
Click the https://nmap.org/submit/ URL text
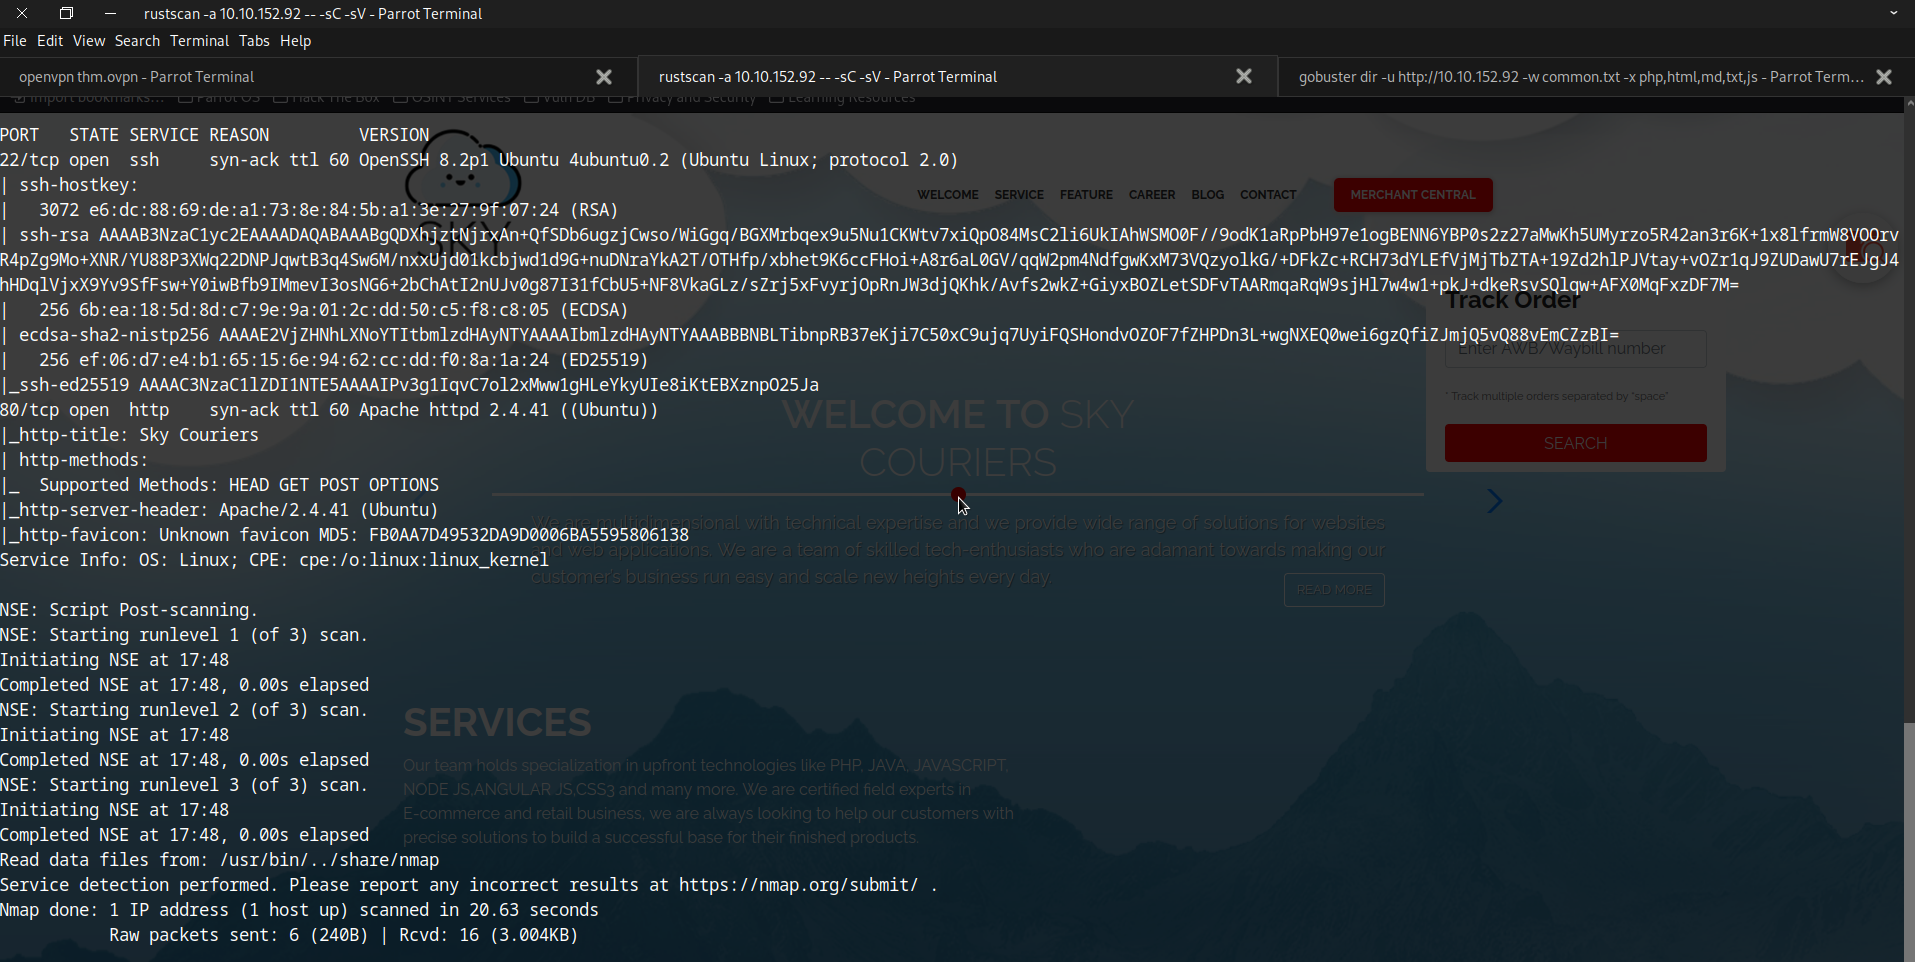[798, 885]
